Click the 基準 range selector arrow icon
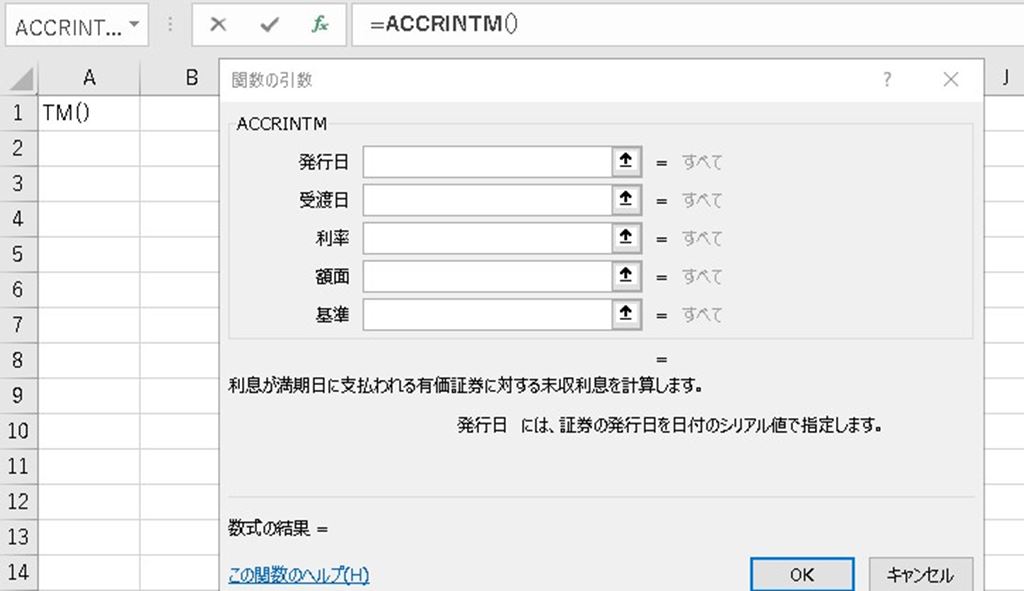Image resolution: width=1024 pixels, height=591 pixels. (626, 314)
